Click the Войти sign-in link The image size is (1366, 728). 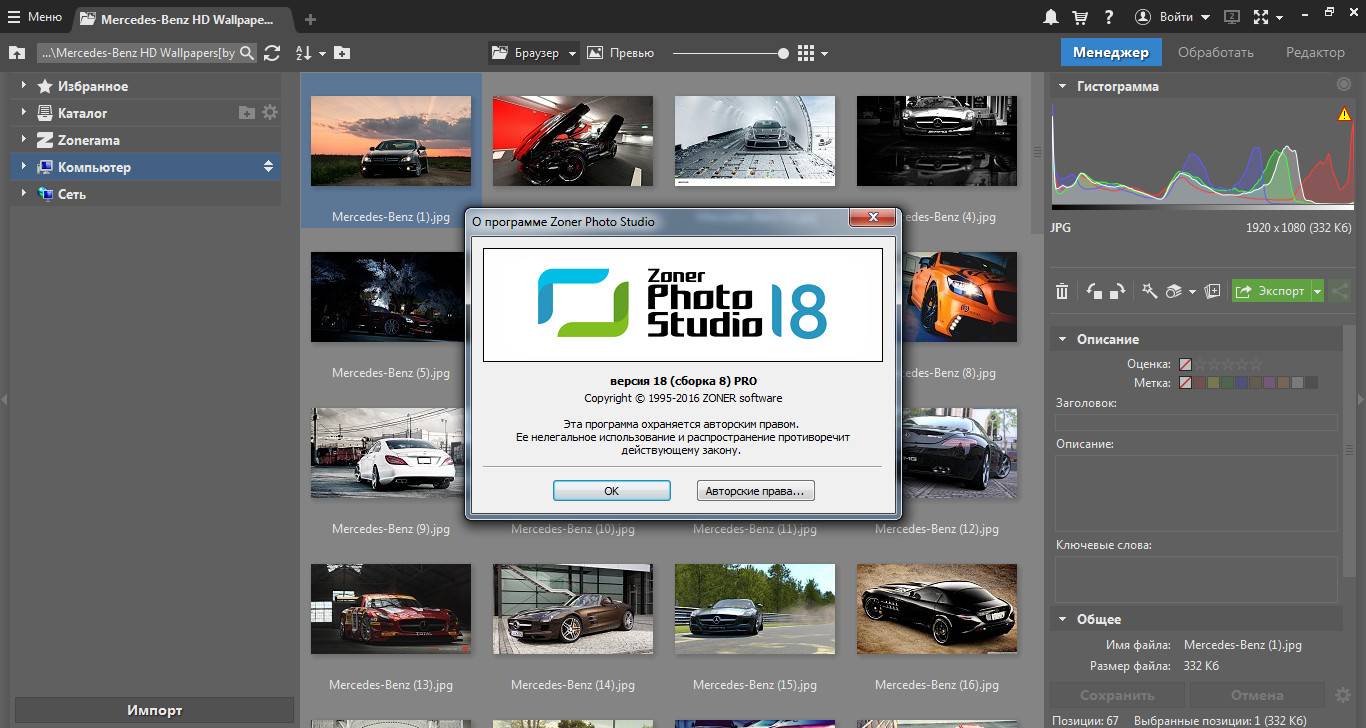point(1176,17)
